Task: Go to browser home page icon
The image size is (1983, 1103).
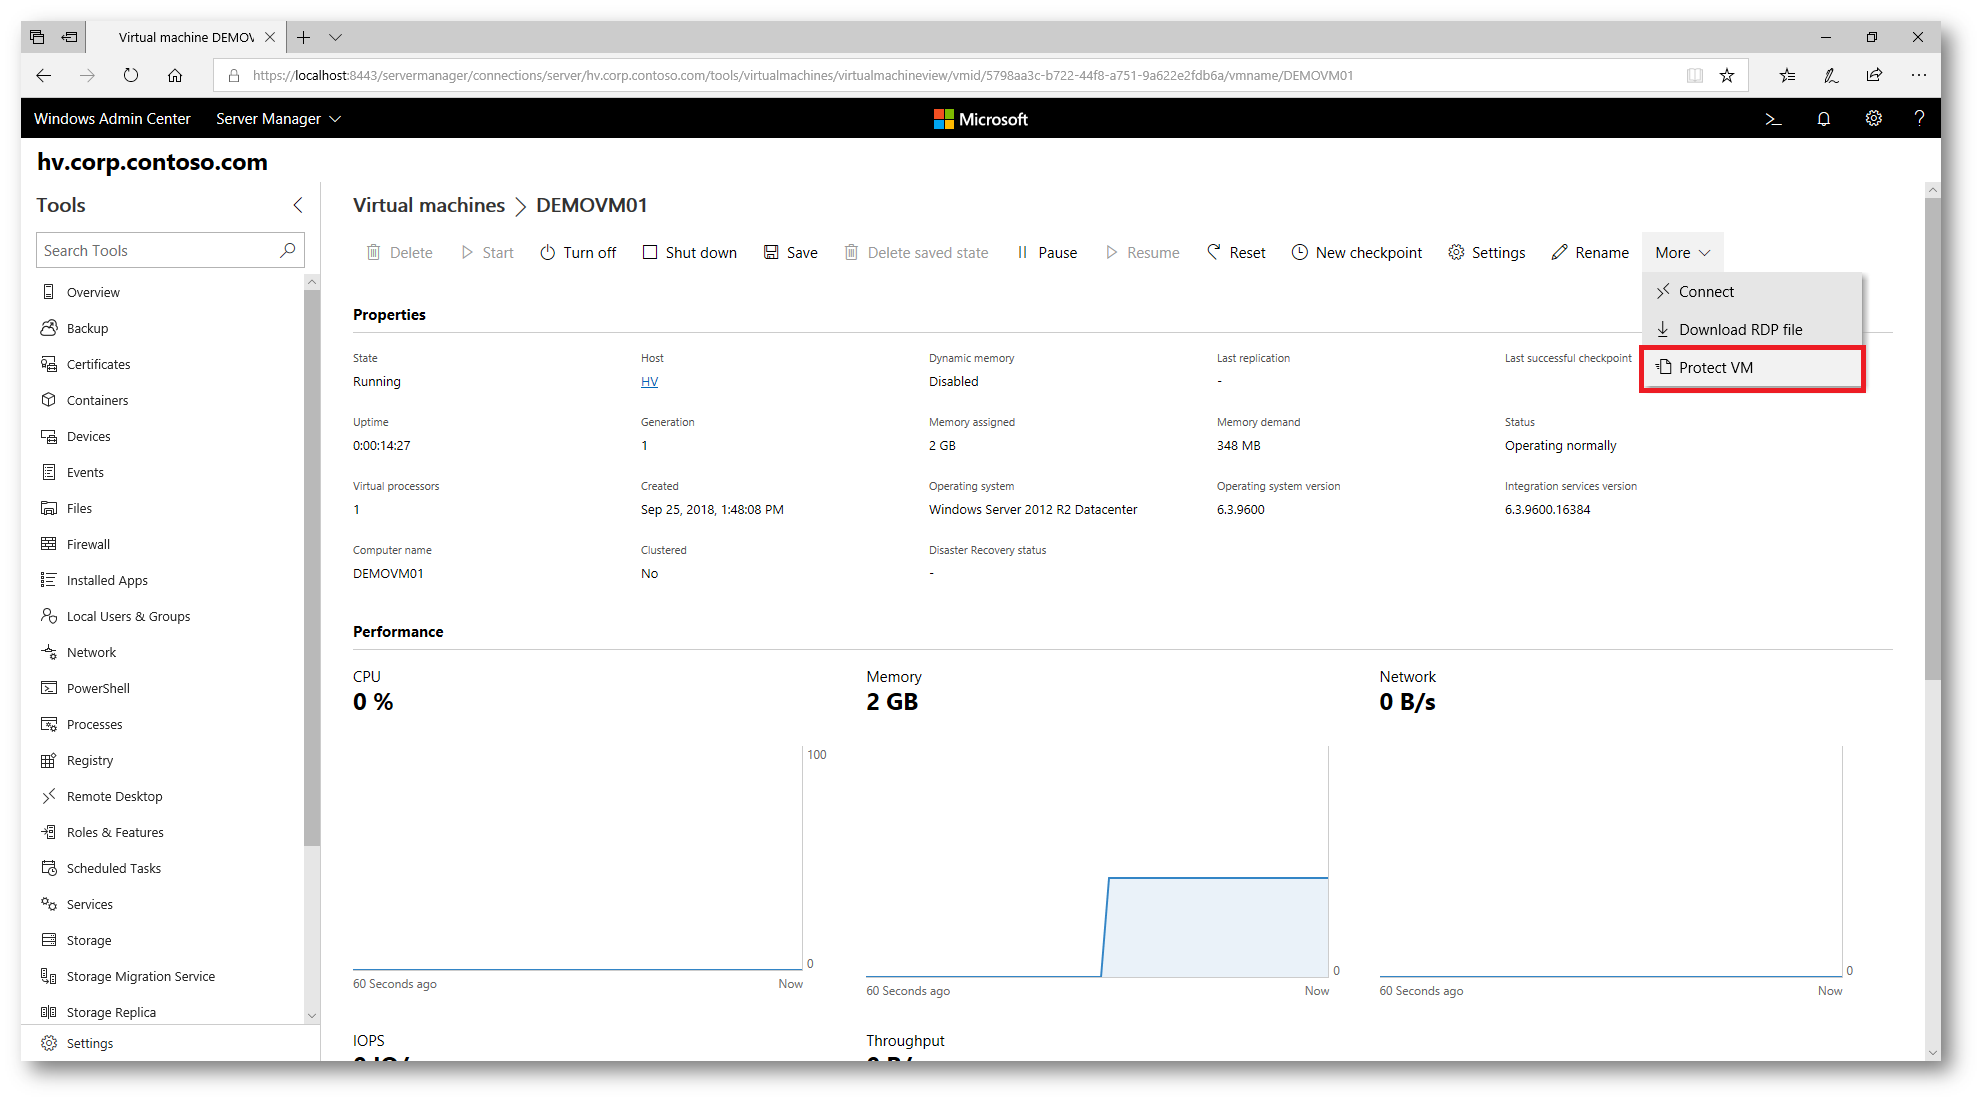Action: tap(175, 75)
